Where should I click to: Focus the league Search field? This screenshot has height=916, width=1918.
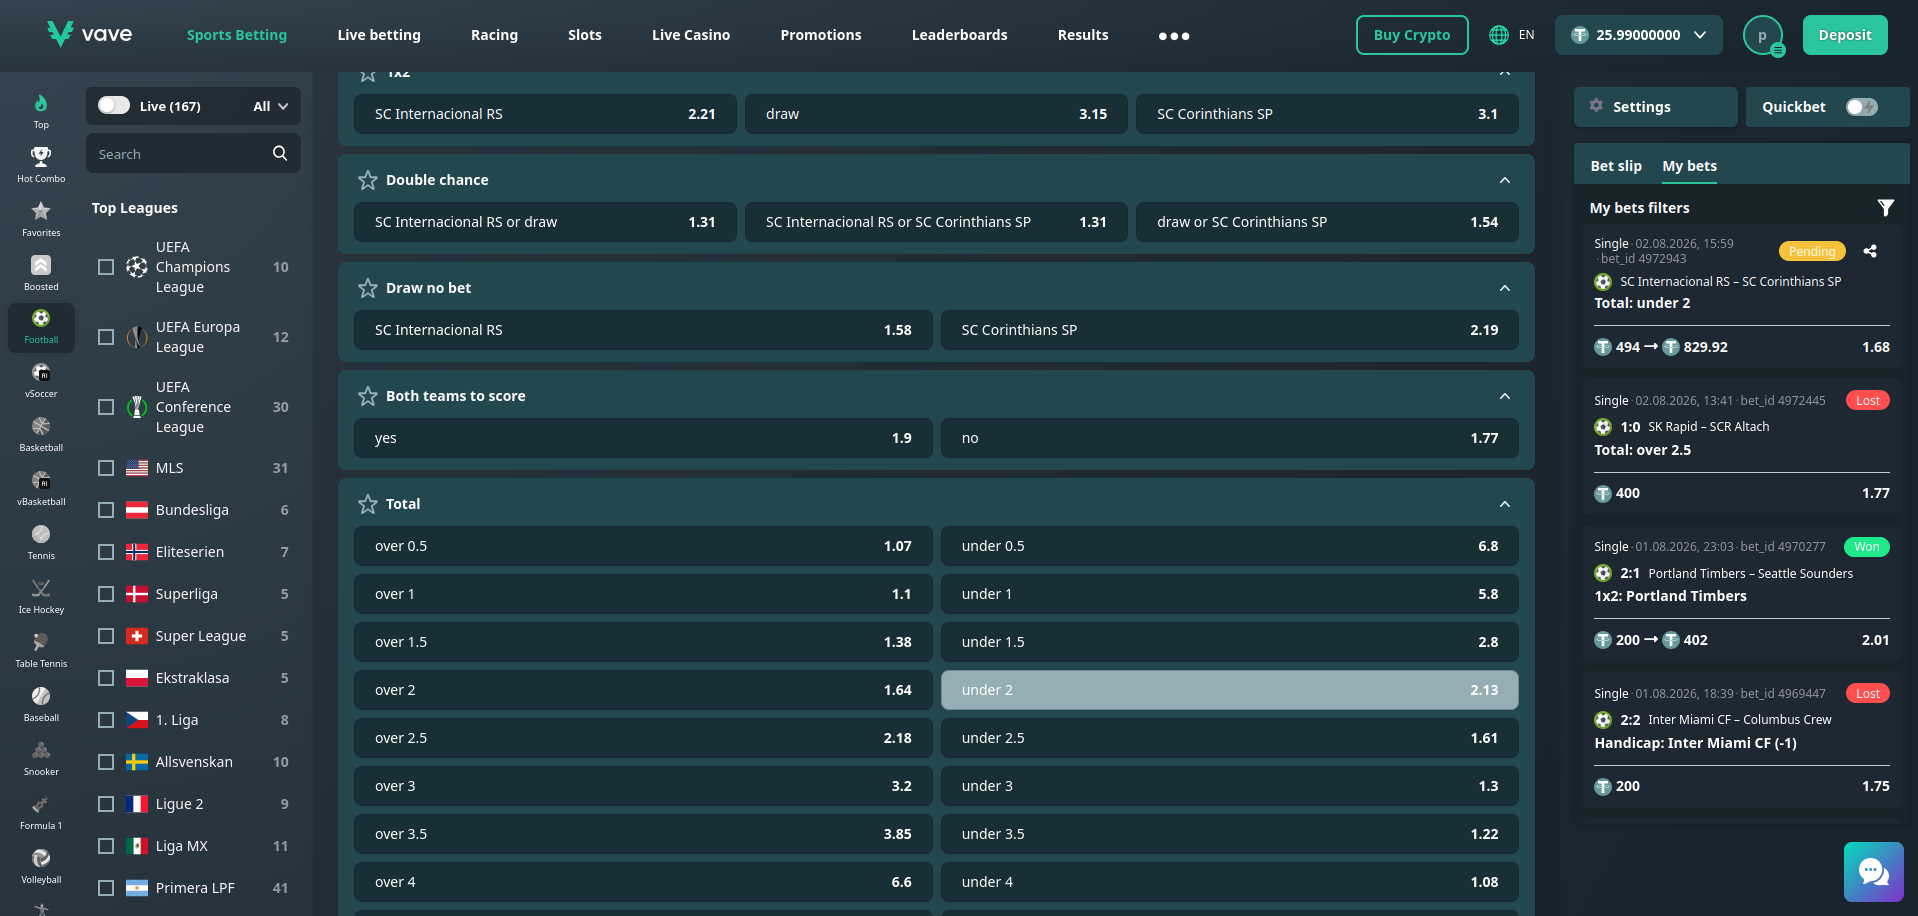point(193,154)
